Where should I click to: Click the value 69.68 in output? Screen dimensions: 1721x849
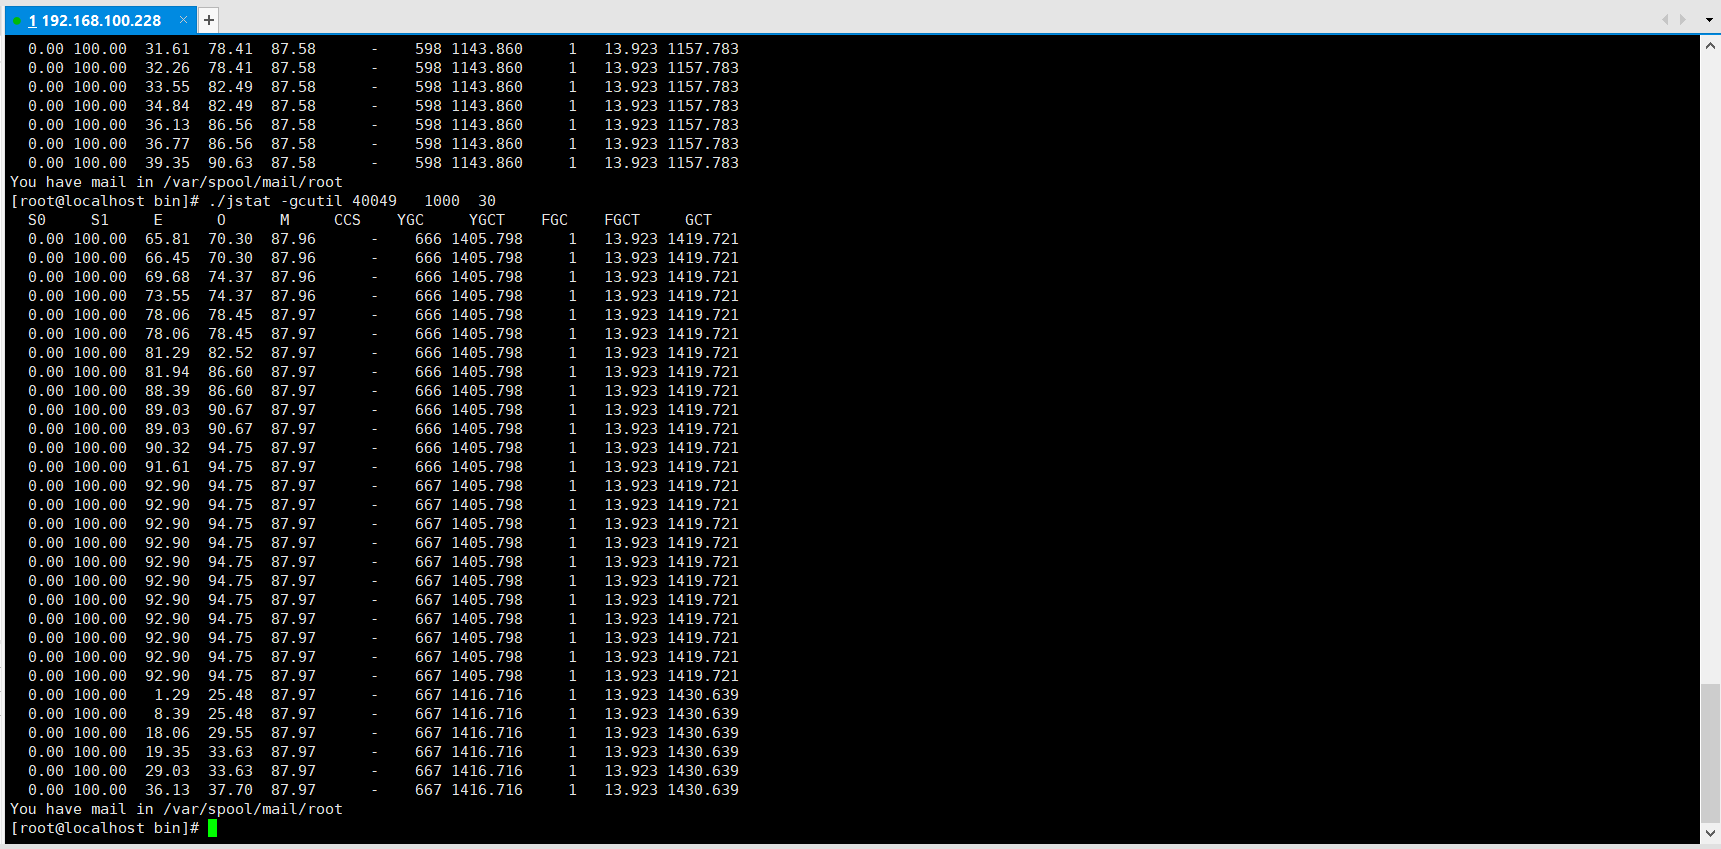[x=167, y=277]
